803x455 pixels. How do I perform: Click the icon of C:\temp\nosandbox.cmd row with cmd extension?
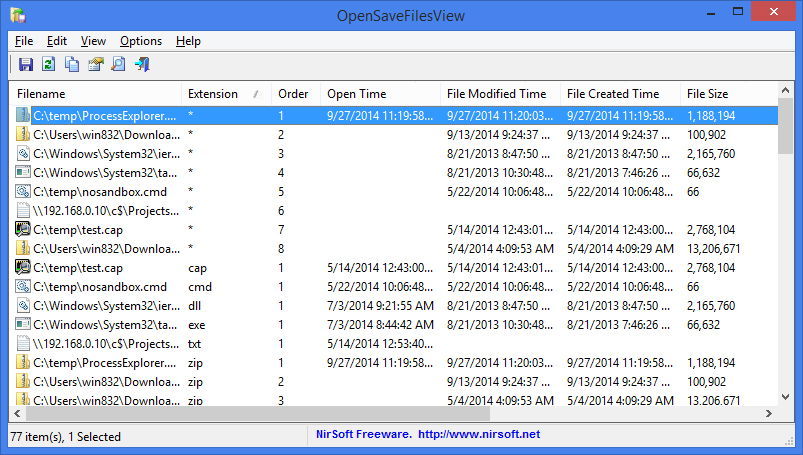click(x=23, y=286)
